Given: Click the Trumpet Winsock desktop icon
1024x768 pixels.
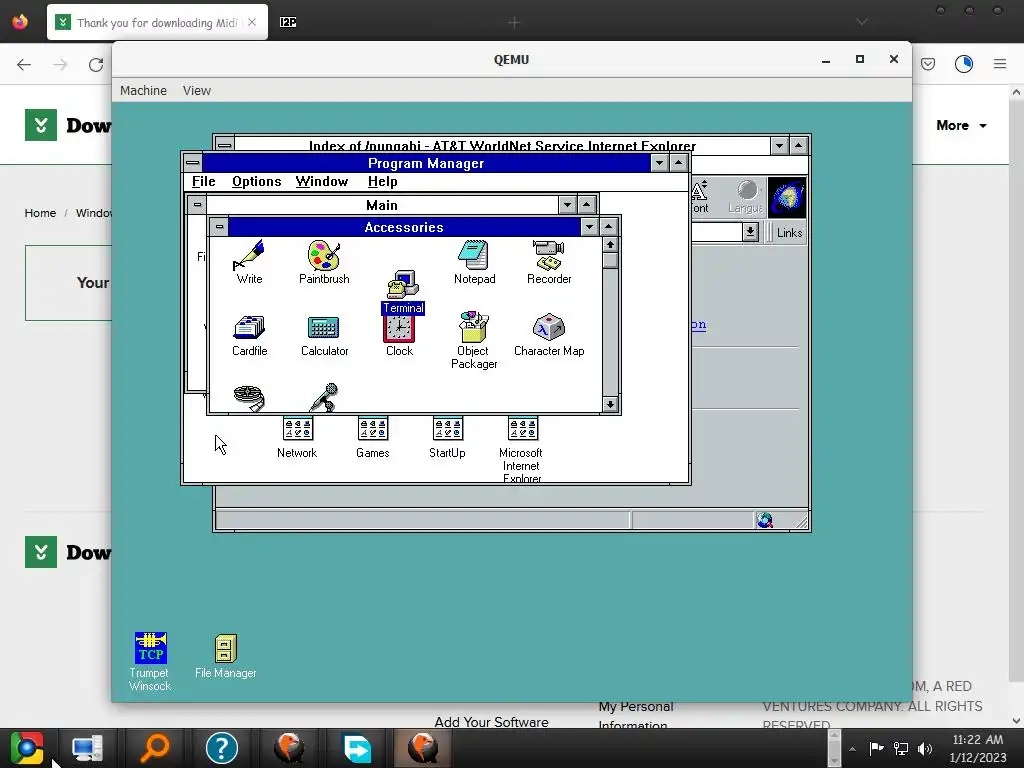Looking at the screenshot, I should (150, 662).
